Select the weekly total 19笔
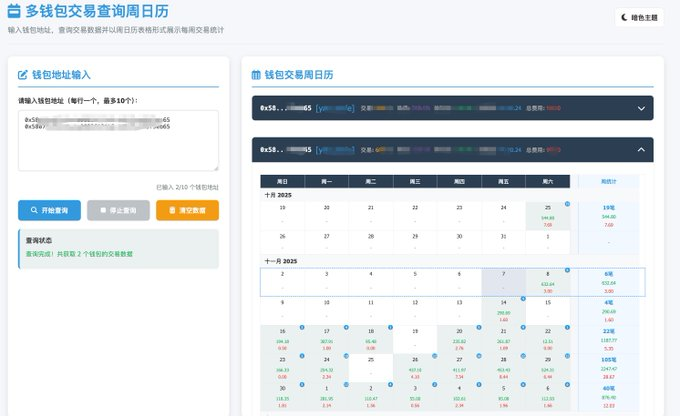Viewport: 680px width, 416px height. 608,208
